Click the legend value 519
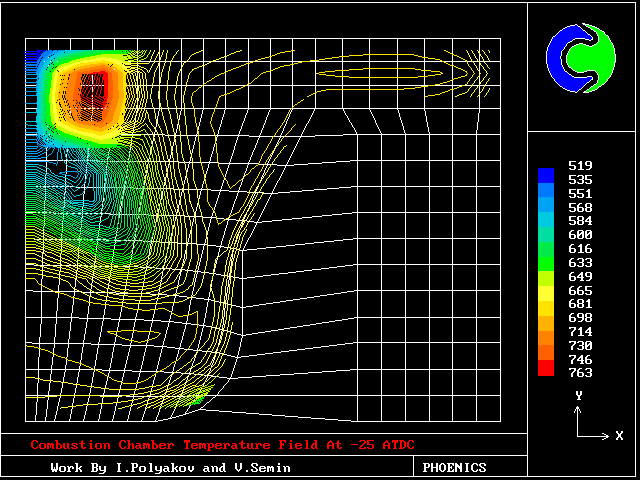Viewport: 640px width, 480px height. [x=580, y=165]
